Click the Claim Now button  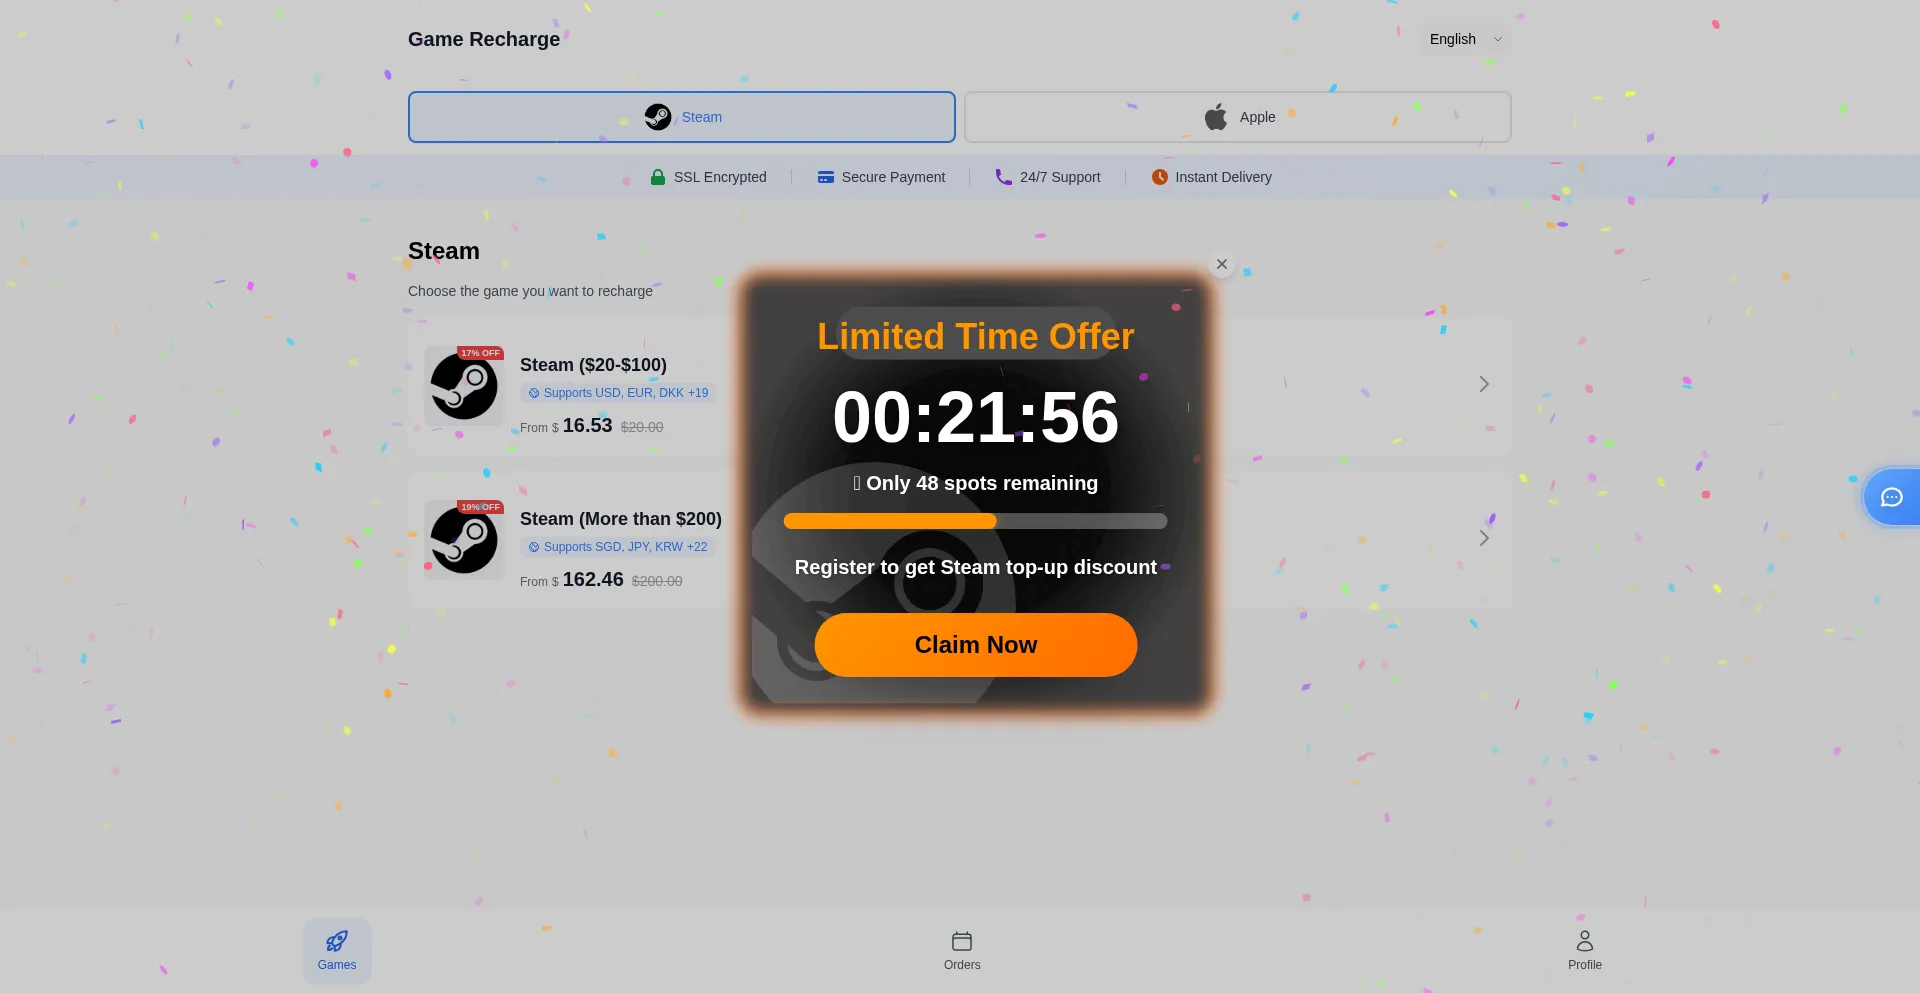coord(976,645)
